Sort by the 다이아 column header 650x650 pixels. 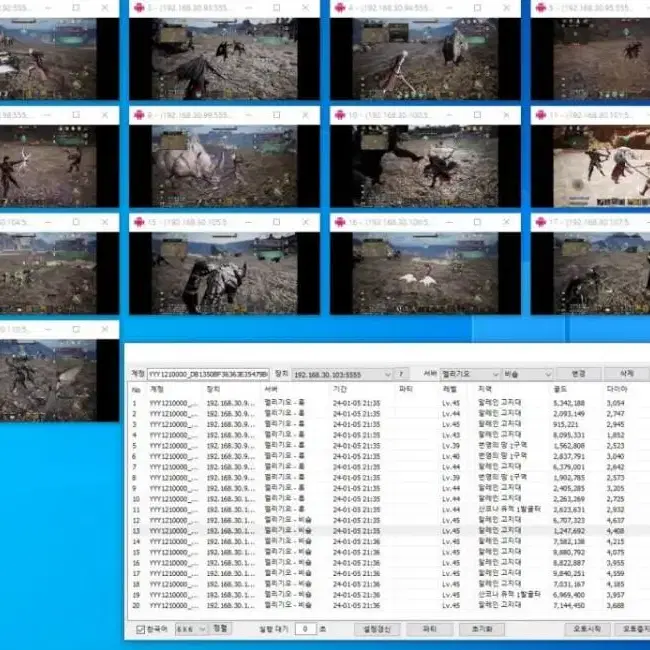(617, 389)
